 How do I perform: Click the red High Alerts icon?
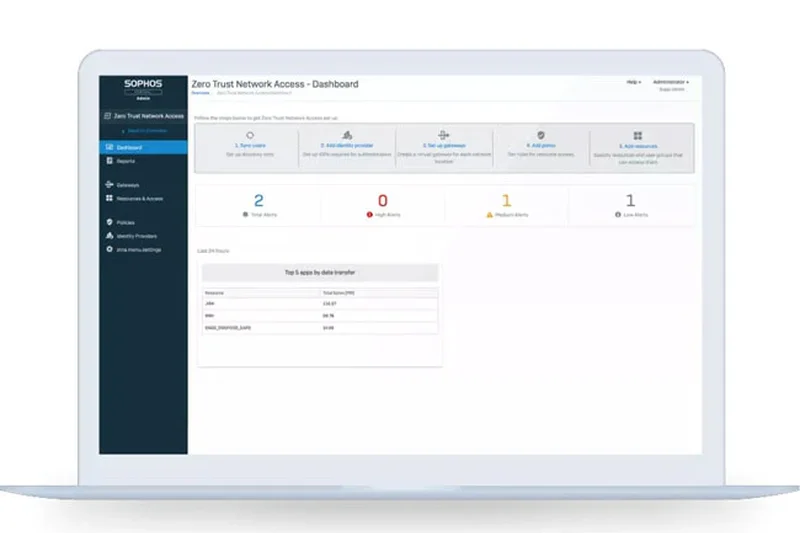[369, 215]
